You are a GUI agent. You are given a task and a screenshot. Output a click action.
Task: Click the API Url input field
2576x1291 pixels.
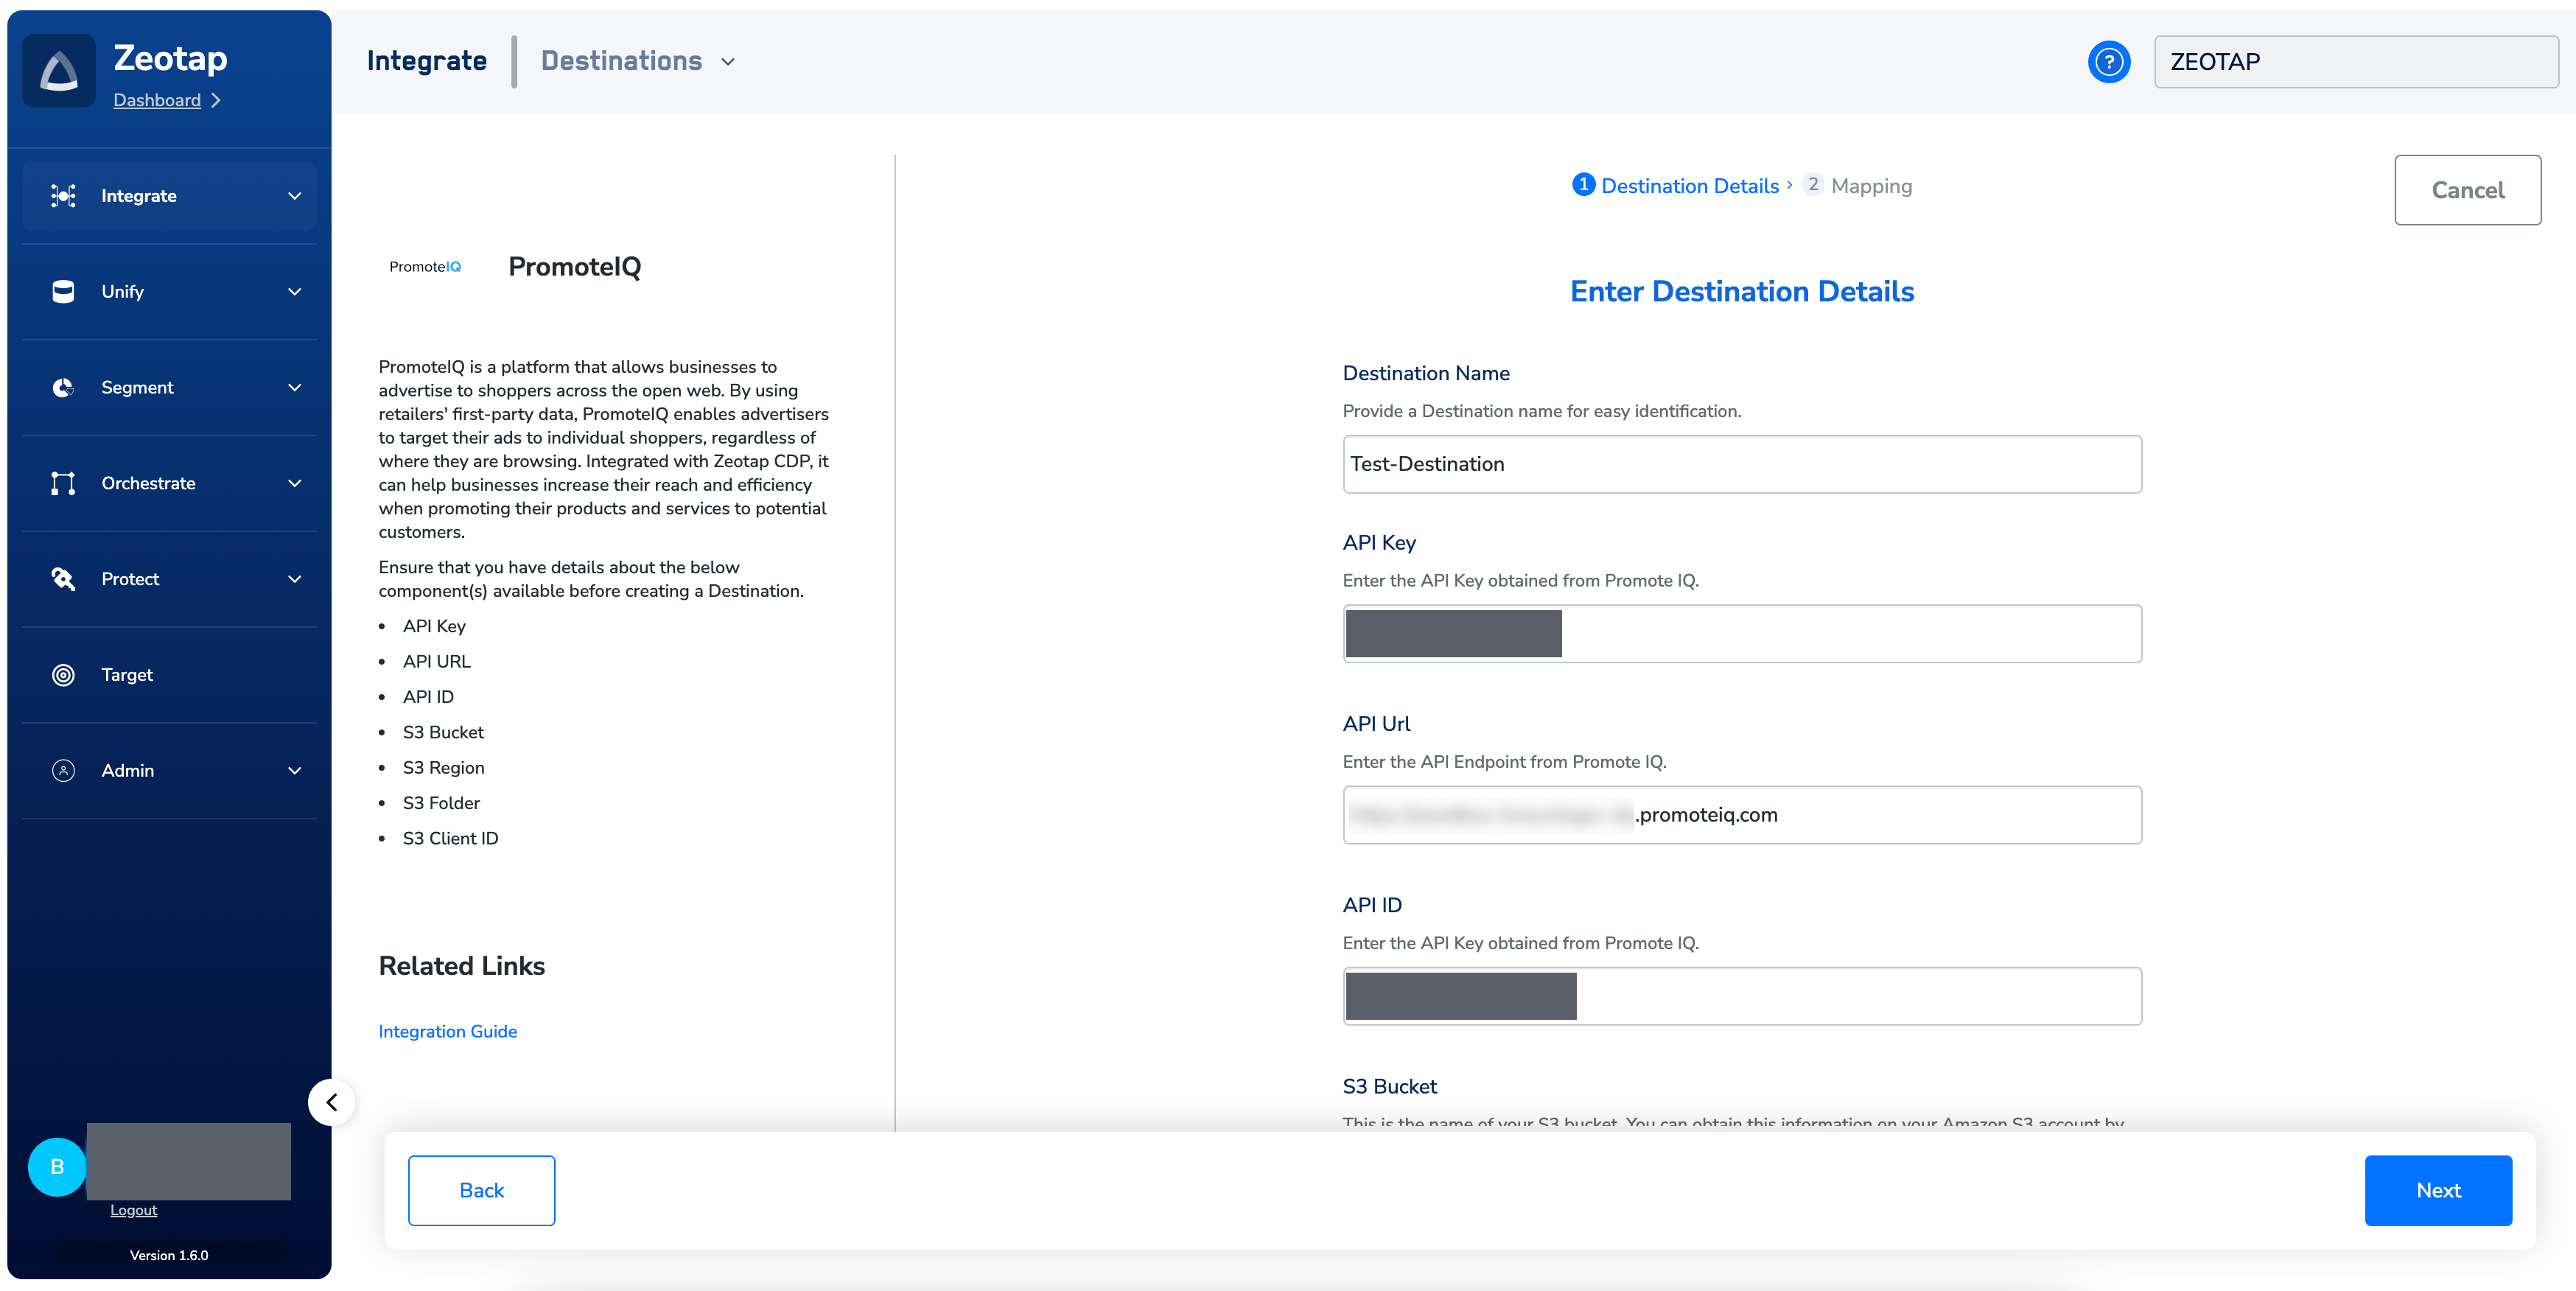pyautogui.click(x=1742, y=815)
